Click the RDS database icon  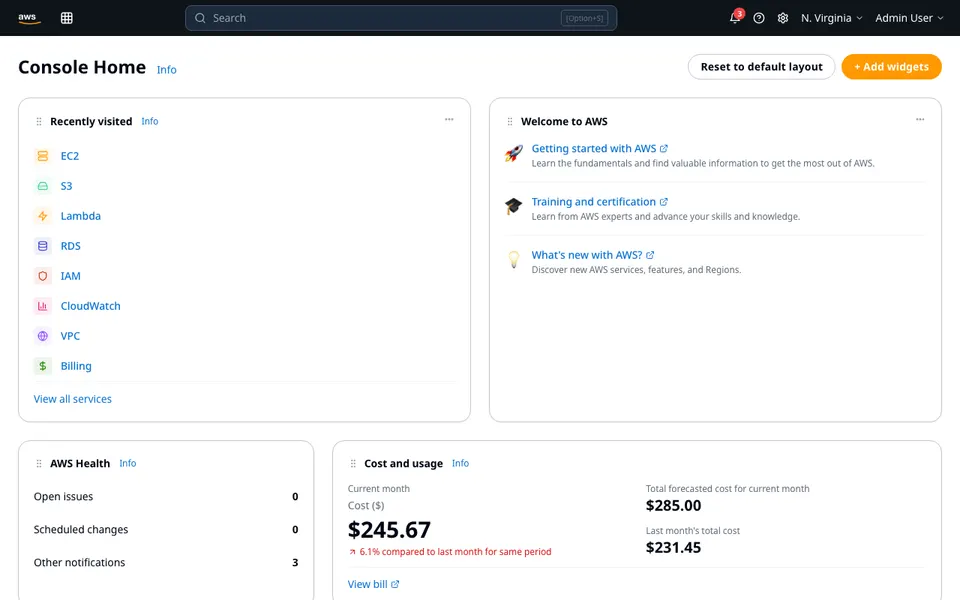(42, 246)
